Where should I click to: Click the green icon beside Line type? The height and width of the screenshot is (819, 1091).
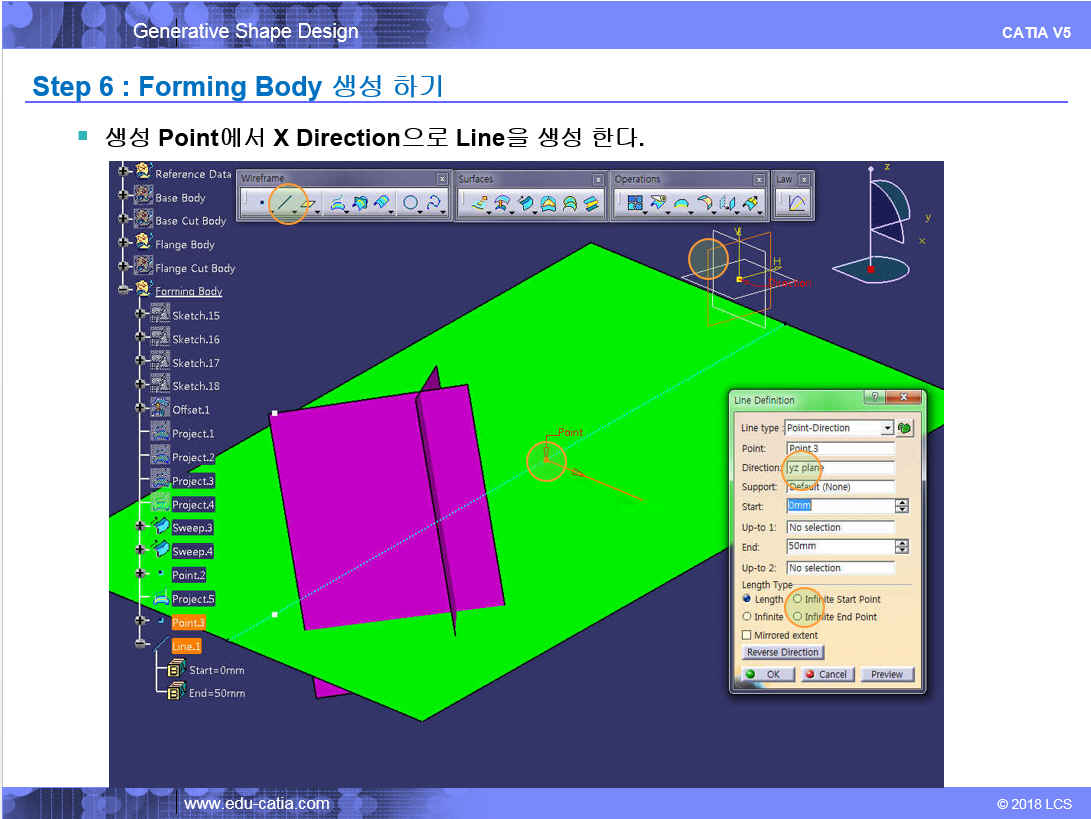tap(905, 428)
